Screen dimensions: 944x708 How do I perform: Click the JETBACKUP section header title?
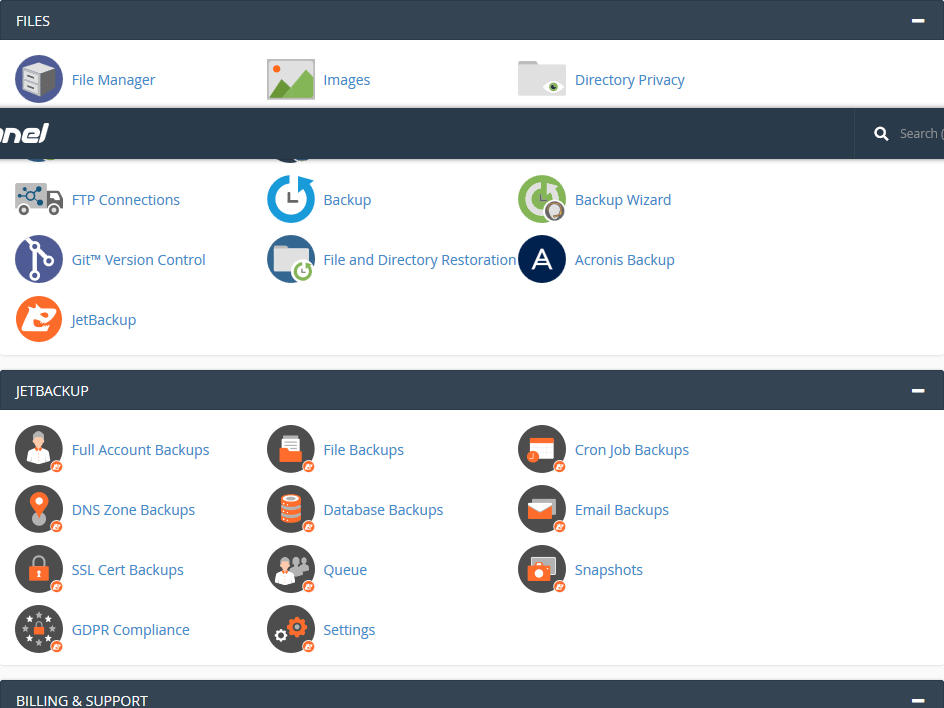[52, 391]
